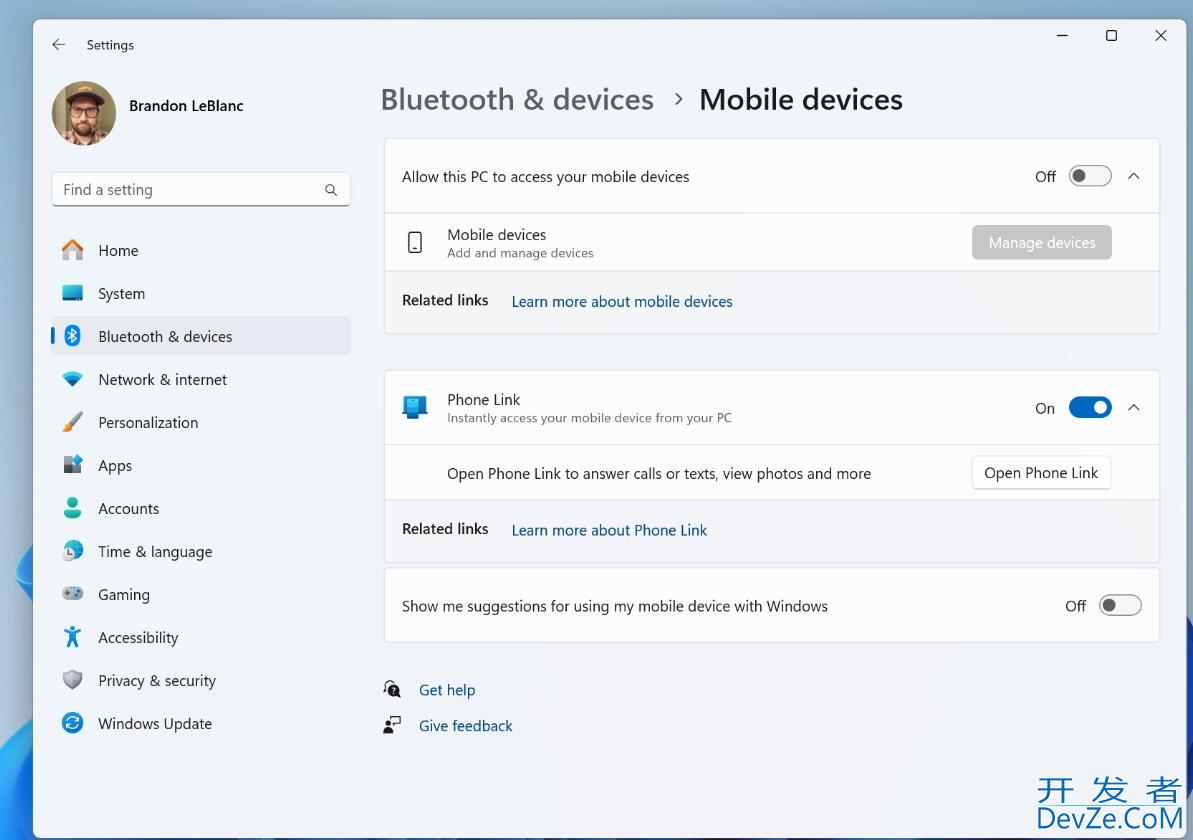Go to System settings
Screen dimensions: 1193x840
pyautogui.click(x=201, y=293)
